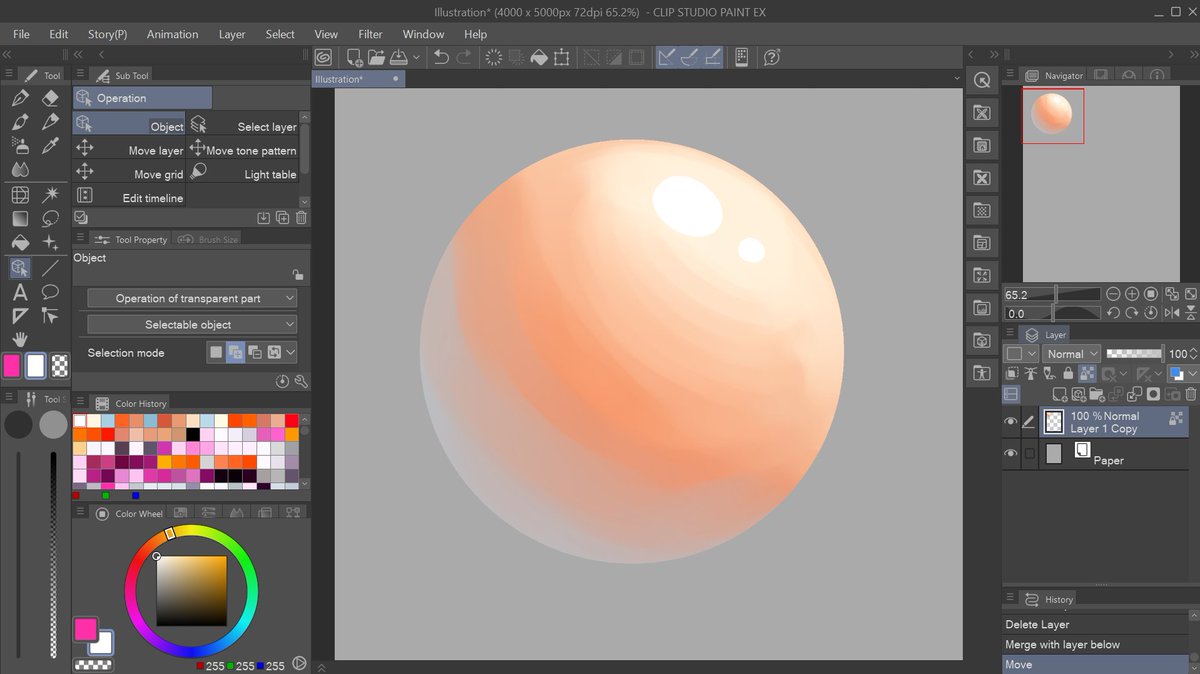The height and width of the screenshot is (674, 1200).
Task: Select the Gradient tool
Action: [x=19, y=218]
